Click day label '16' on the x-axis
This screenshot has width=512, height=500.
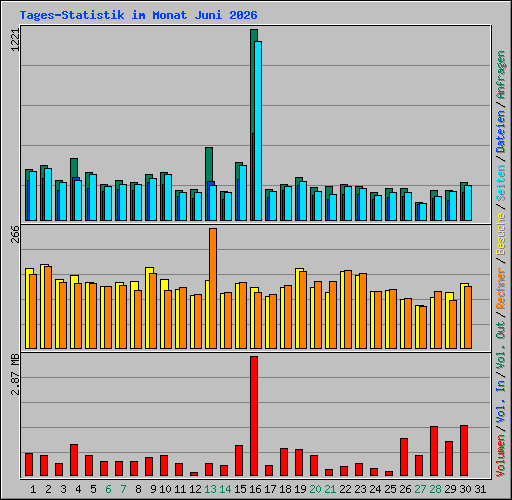[x=255, y=489]
